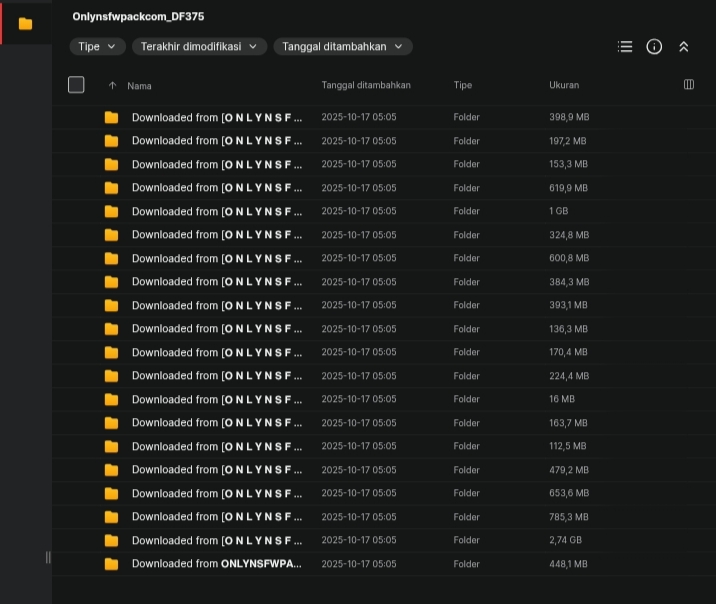Viewport: 716px width, 604px height.
Task: Click the Tanggal ditambahkan column header
Action: 366,85
